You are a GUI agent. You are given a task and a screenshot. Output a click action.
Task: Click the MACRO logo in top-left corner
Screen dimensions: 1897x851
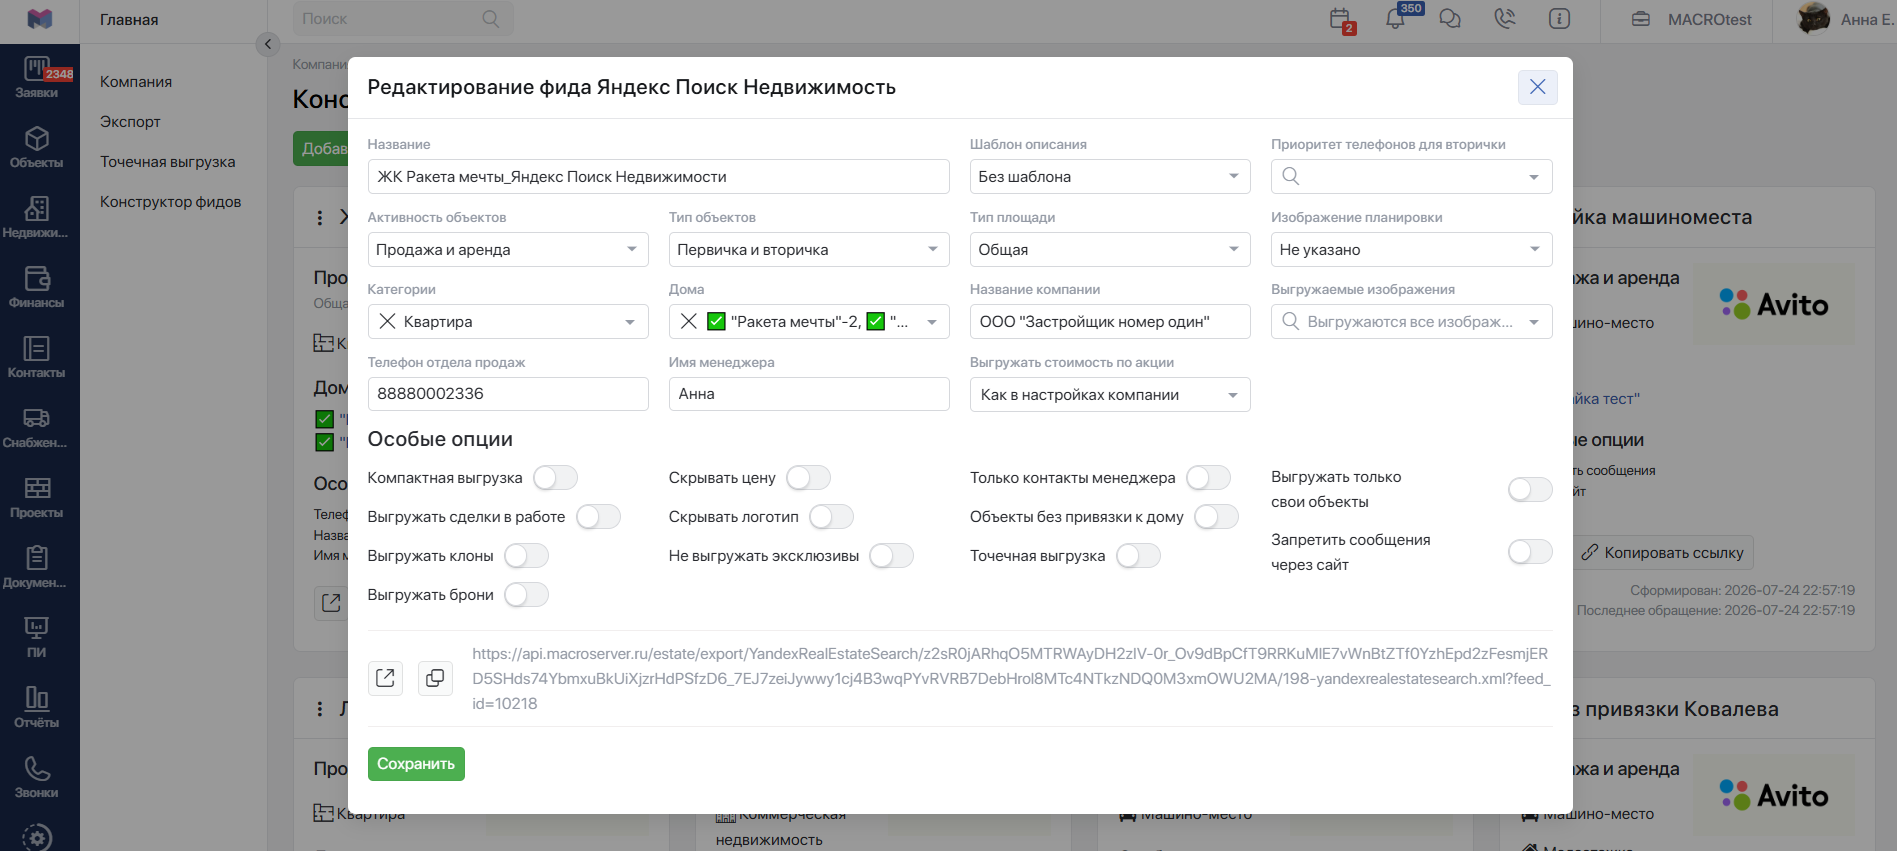(39, 19)
